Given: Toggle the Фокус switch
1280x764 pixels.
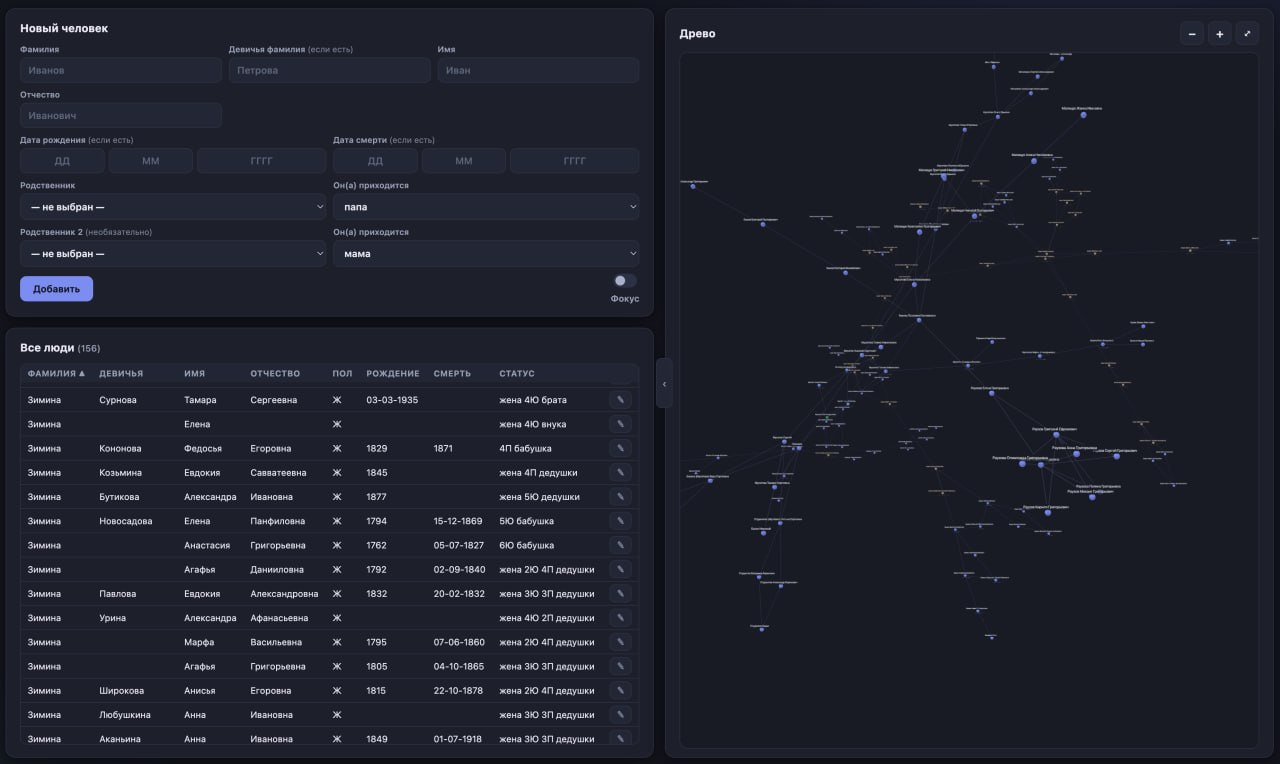Looking at the screenshot, I should click(x=625, y=281).
